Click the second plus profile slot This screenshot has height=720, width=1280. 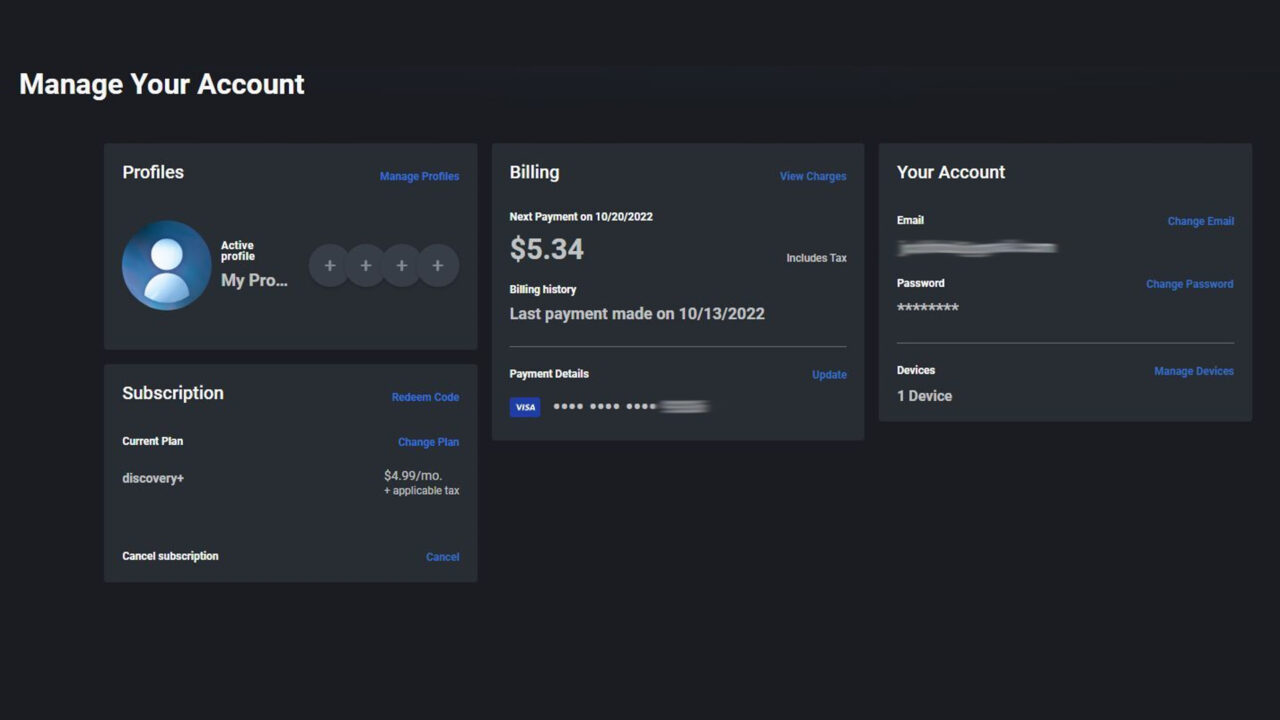365,266
